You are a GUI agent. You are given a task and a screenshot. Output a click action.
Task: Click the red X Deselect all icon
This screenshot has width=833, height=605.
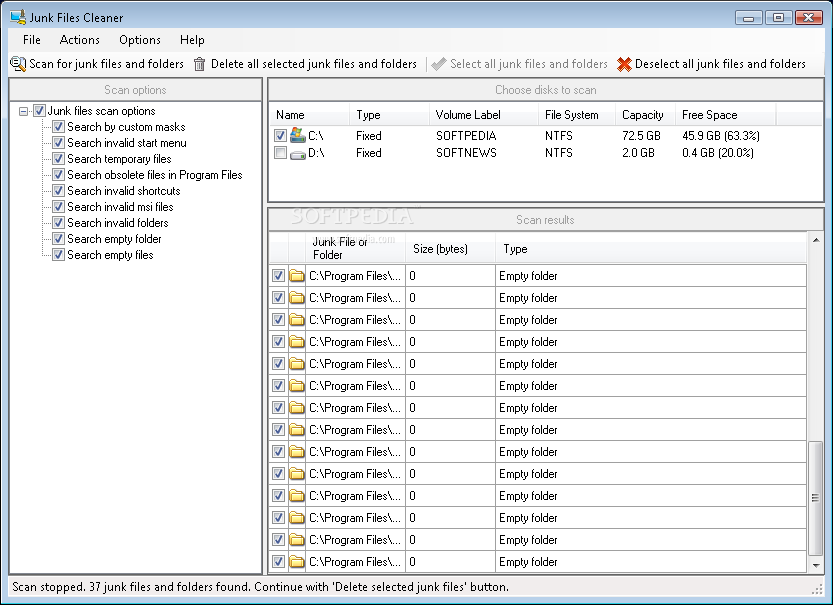point(624,64)
